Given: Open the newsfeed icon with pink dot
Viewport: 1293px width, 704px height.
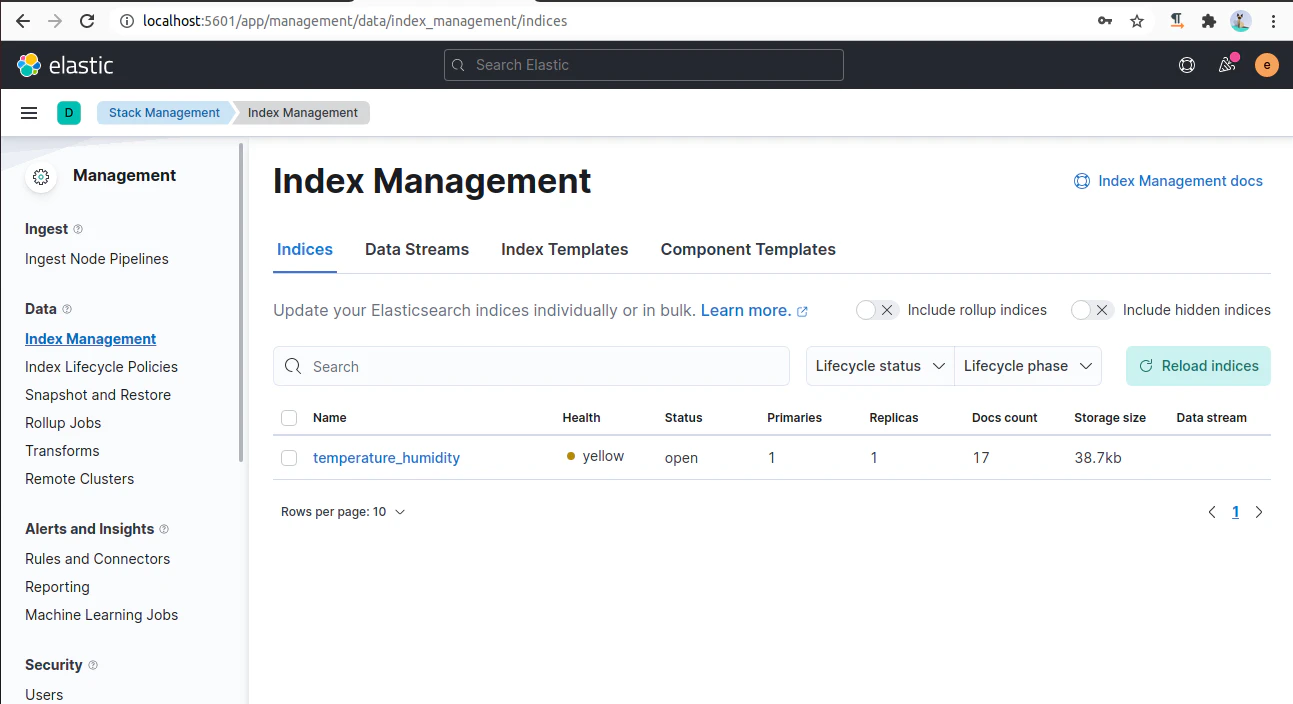Looking at the screenshot, I should click(x=1227, y=64).
